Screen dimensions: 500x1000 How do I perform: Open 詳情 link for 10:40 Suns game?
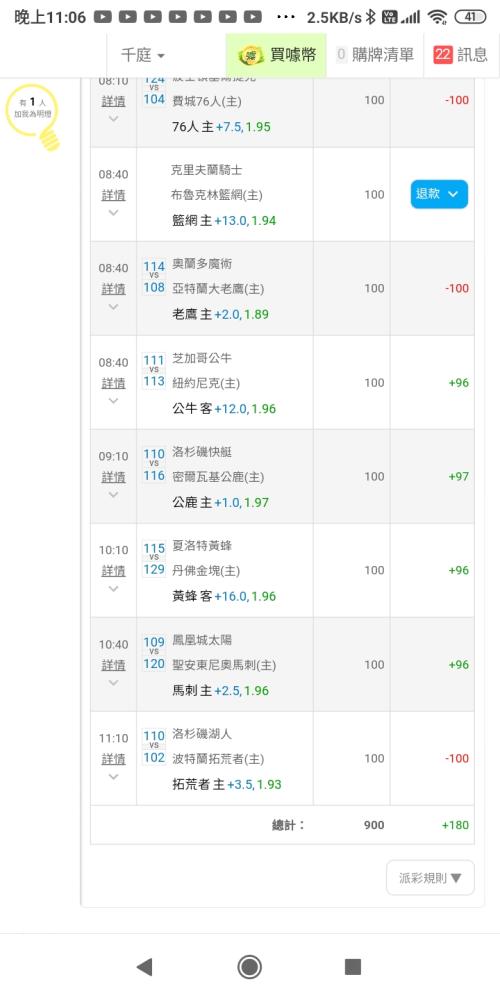114,665
